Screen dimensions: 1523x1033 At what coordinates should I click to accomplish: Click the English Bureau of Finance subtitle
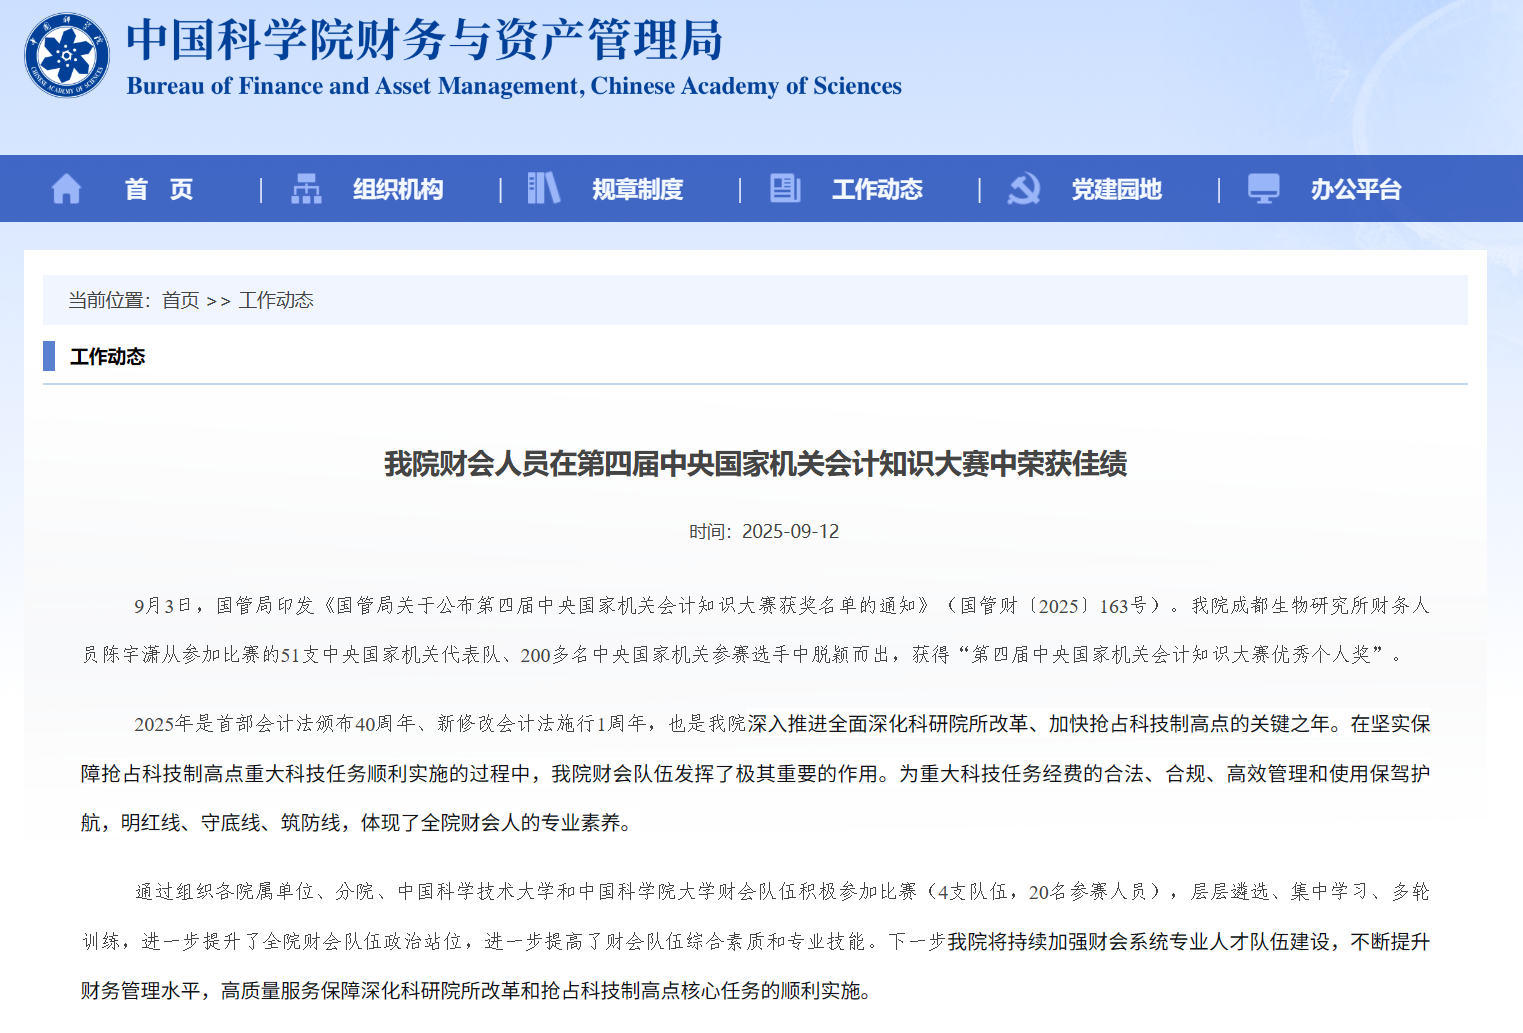[x=514, y=86]
